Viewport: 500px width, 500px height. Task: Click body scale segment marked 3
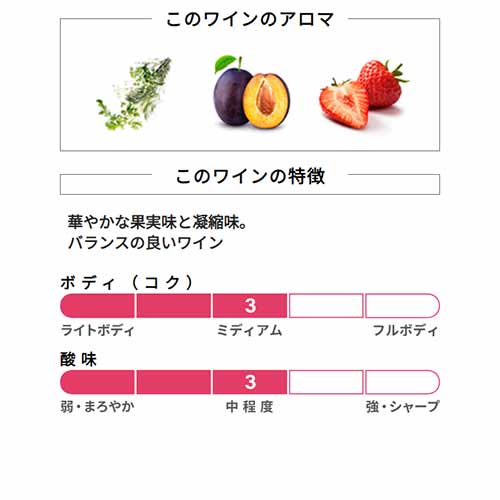[250, 306]
